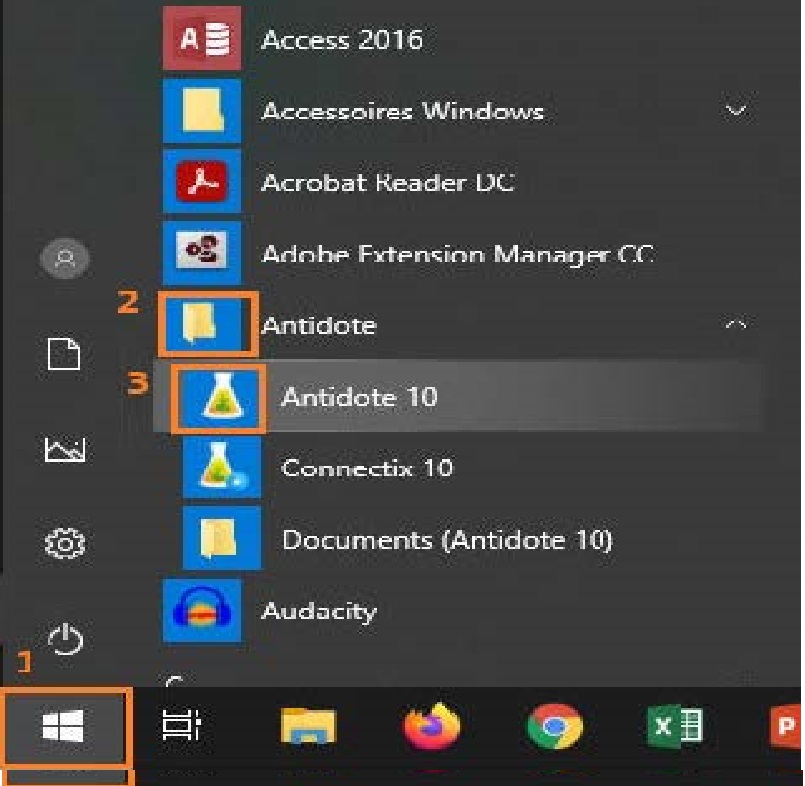
Task: Open File Explorer from the taskbar
Action: coord(308,727)
